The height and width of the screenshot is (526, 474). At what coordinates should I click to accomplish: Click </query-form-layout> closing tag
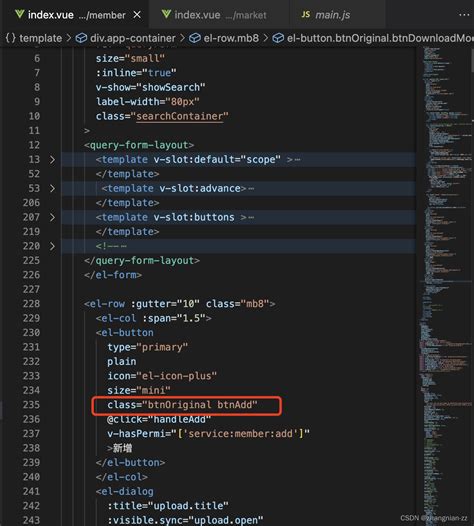[x=142, y=260]
